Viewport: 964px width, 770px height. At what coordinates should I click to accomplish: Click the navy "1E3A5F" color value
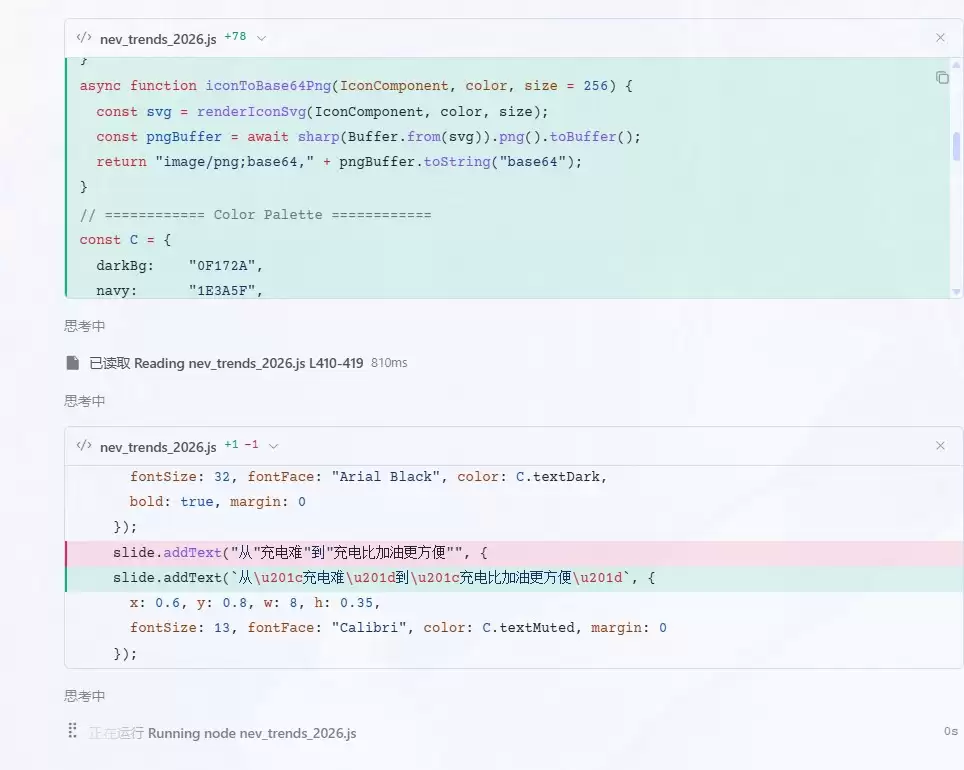[x=226, y=291]
